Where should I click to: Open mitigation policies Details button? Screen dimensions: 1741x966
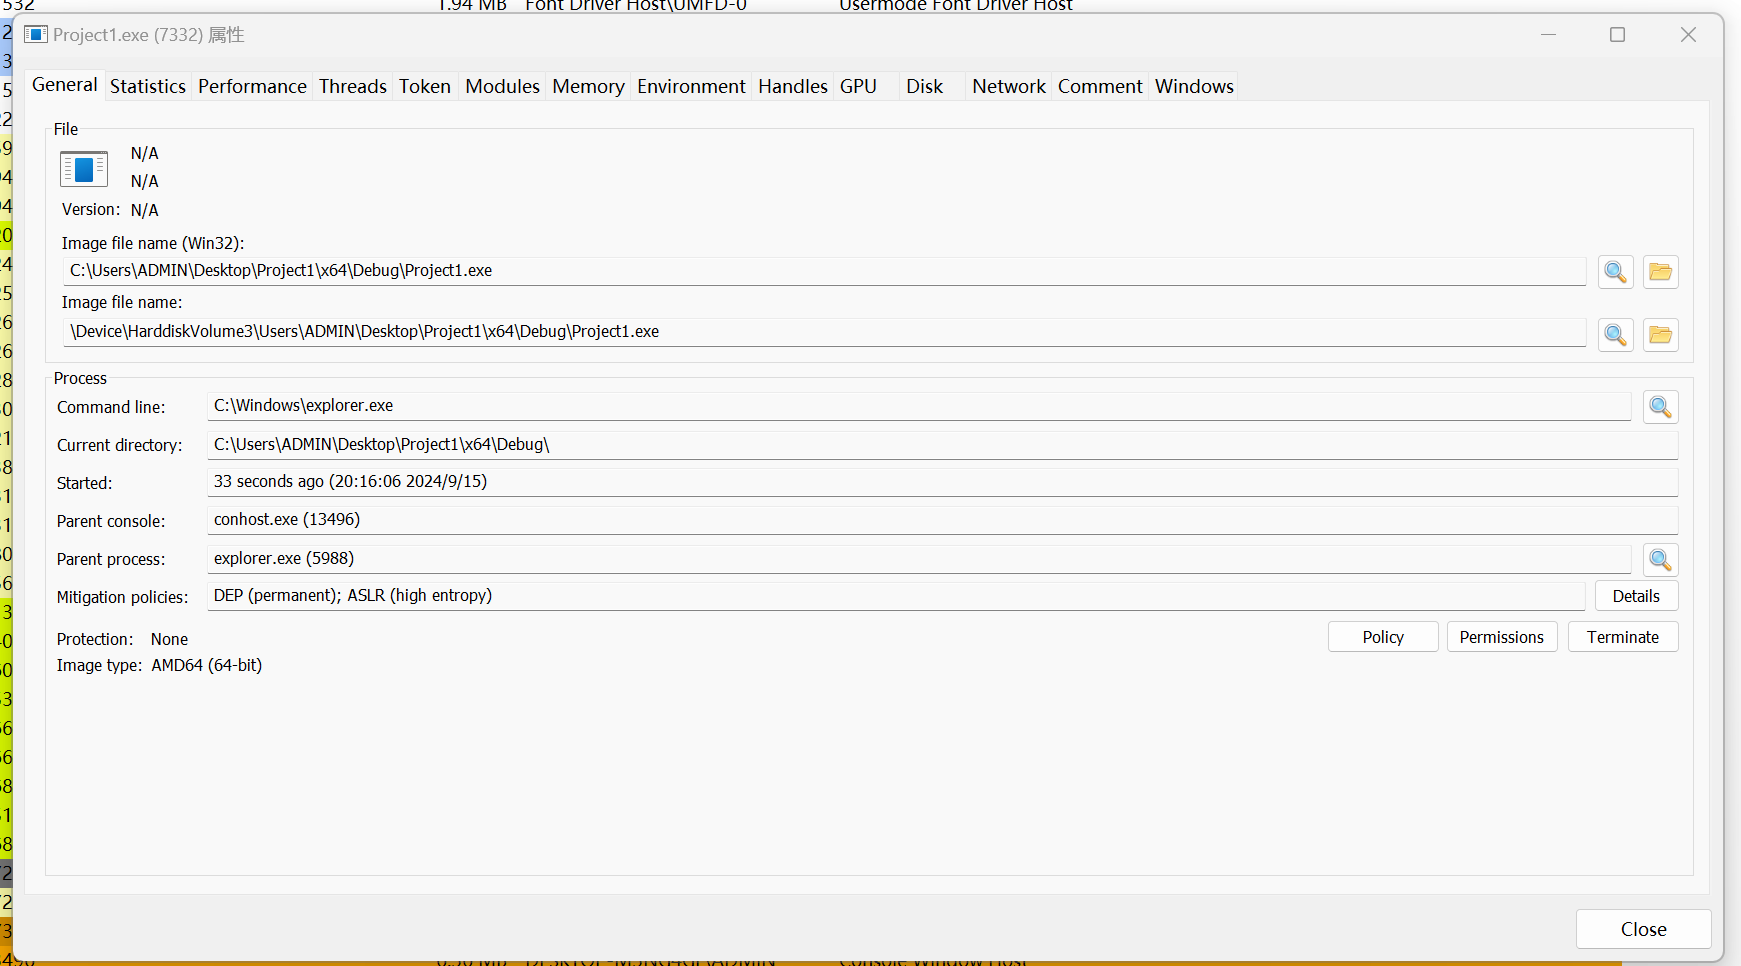1635,596
